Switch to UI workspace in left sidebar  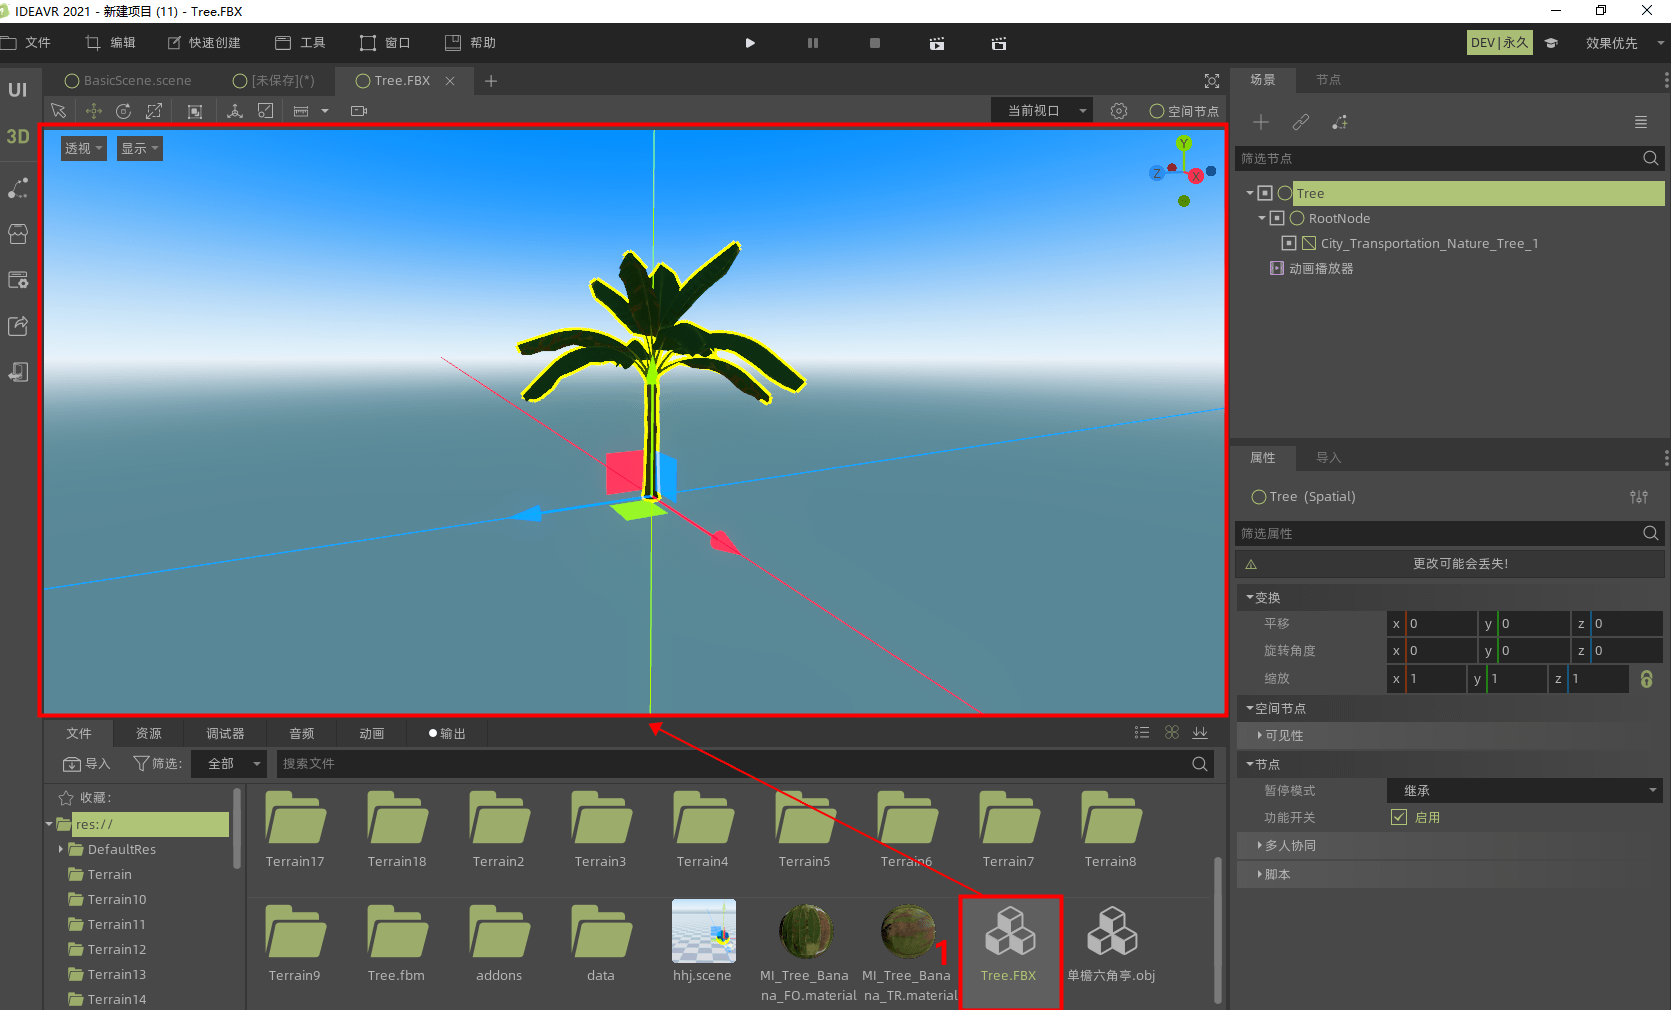click(18, 90)
